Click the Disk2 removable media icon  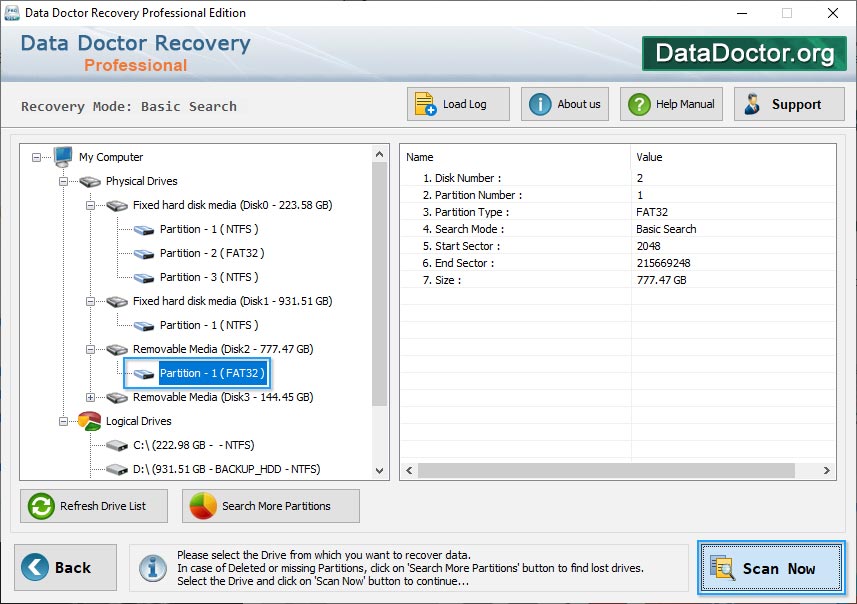117,349
